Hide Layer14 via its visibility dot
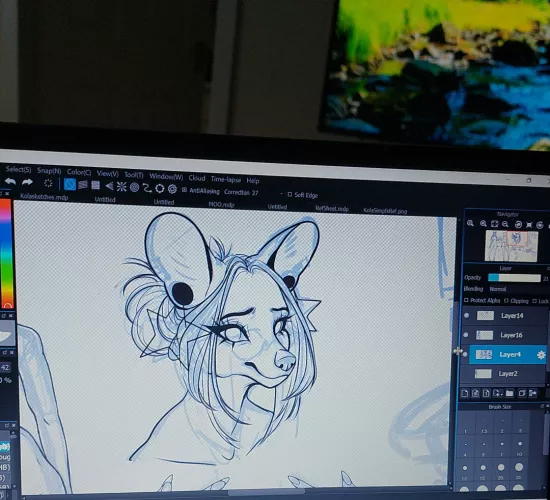 click(x=466, y=315)
